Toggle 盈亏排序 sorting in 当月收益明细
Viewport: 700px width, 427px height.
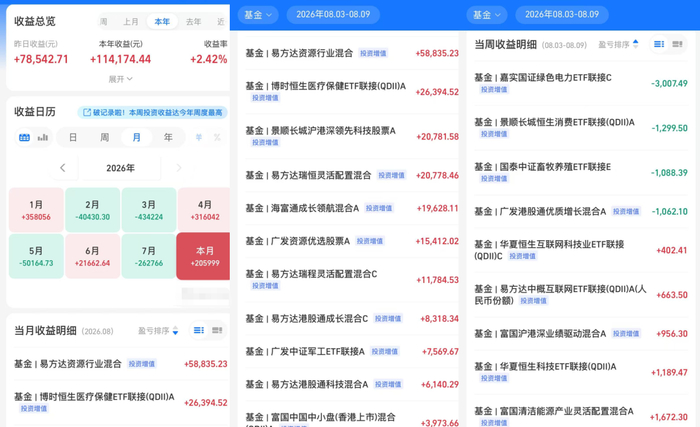(x=158, y=331)
